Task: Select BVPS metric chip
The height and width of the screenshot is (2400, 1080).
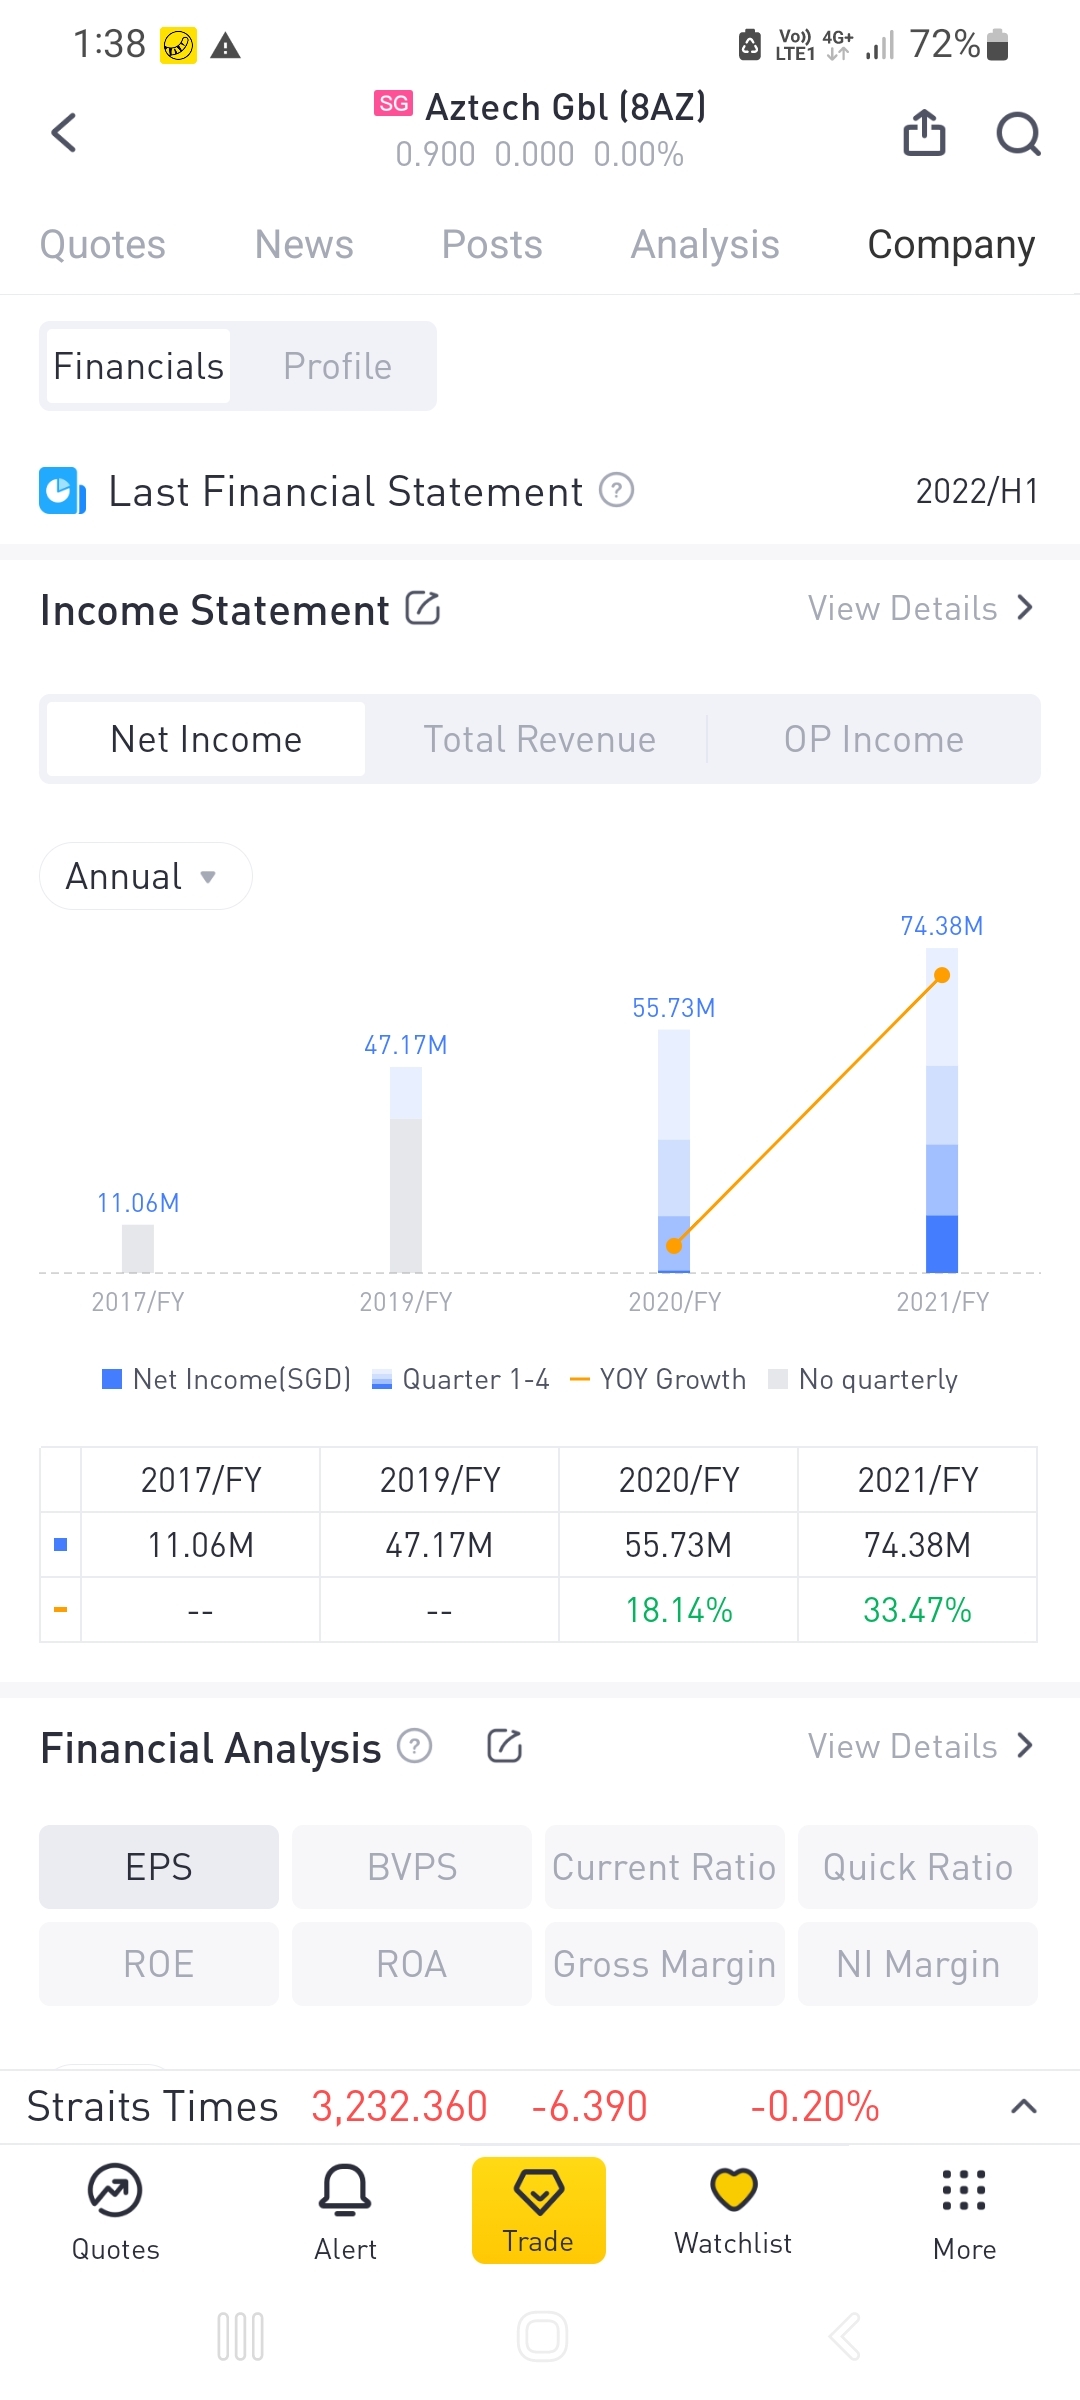Action: tap(412, 1867)
